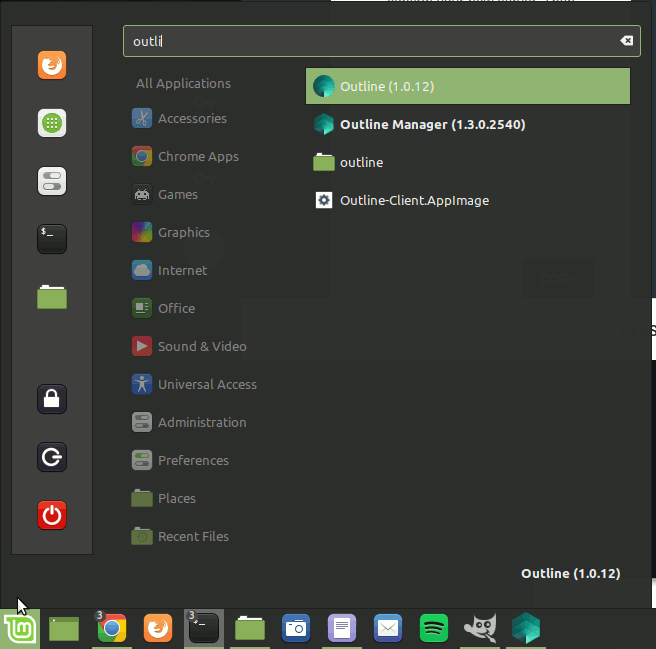Open the Graphics category

click(x=171, y=233)
